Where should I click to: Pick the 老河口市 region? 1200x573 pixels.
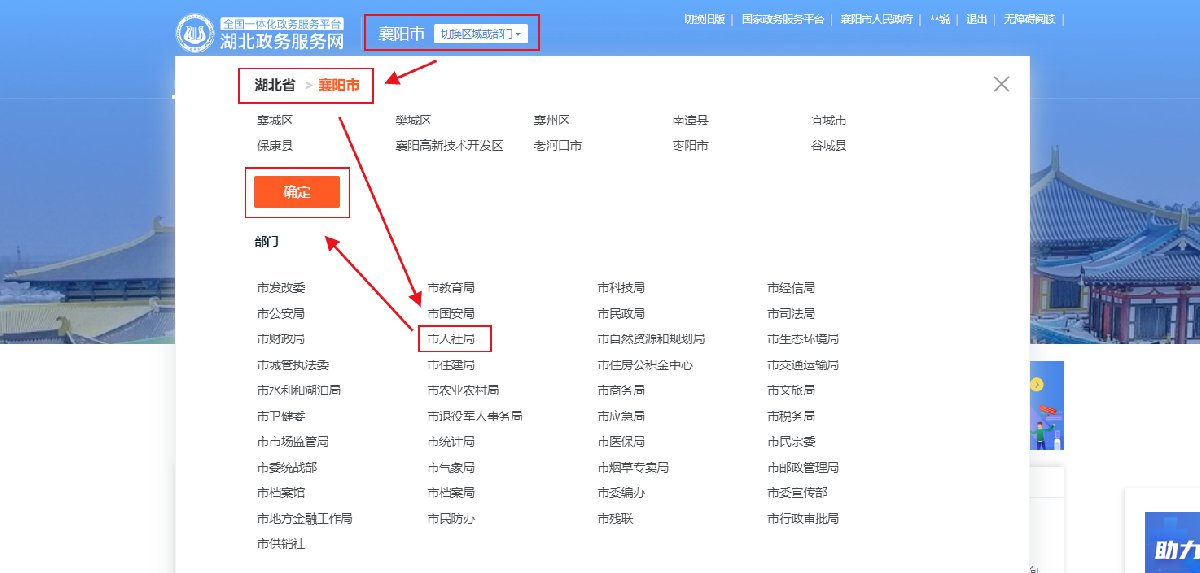pyautogui.click(x=557, y=146)
